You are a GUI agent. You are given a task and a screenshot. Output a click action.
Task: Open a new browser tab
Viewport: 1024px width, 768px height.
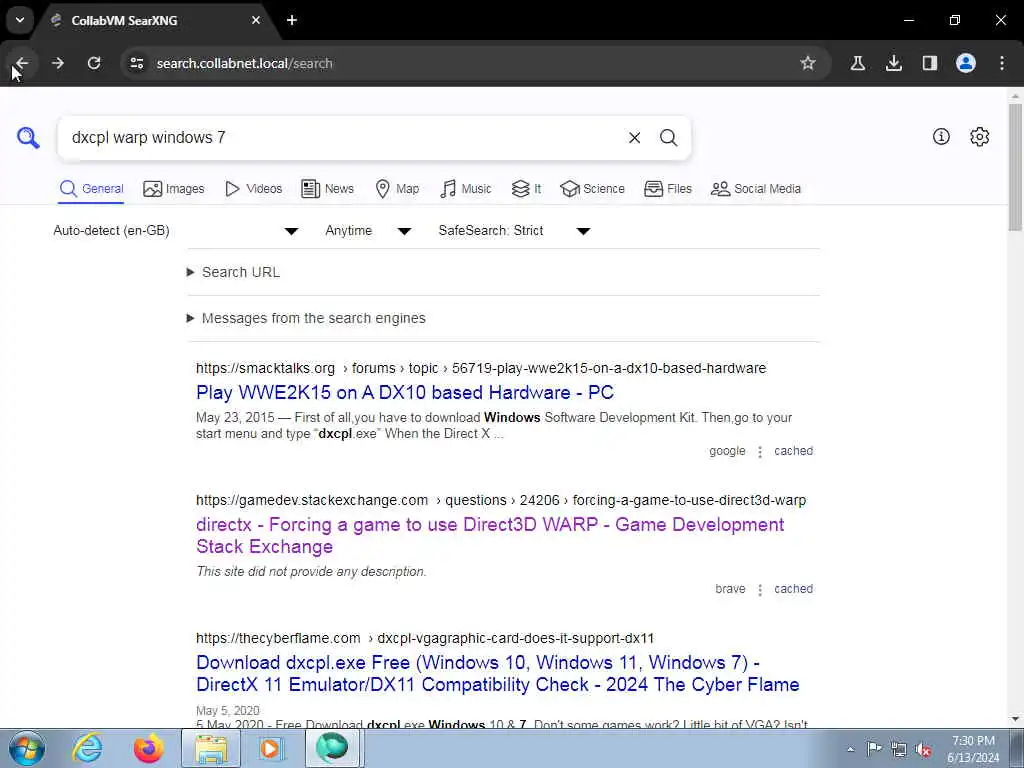(292, 20)
